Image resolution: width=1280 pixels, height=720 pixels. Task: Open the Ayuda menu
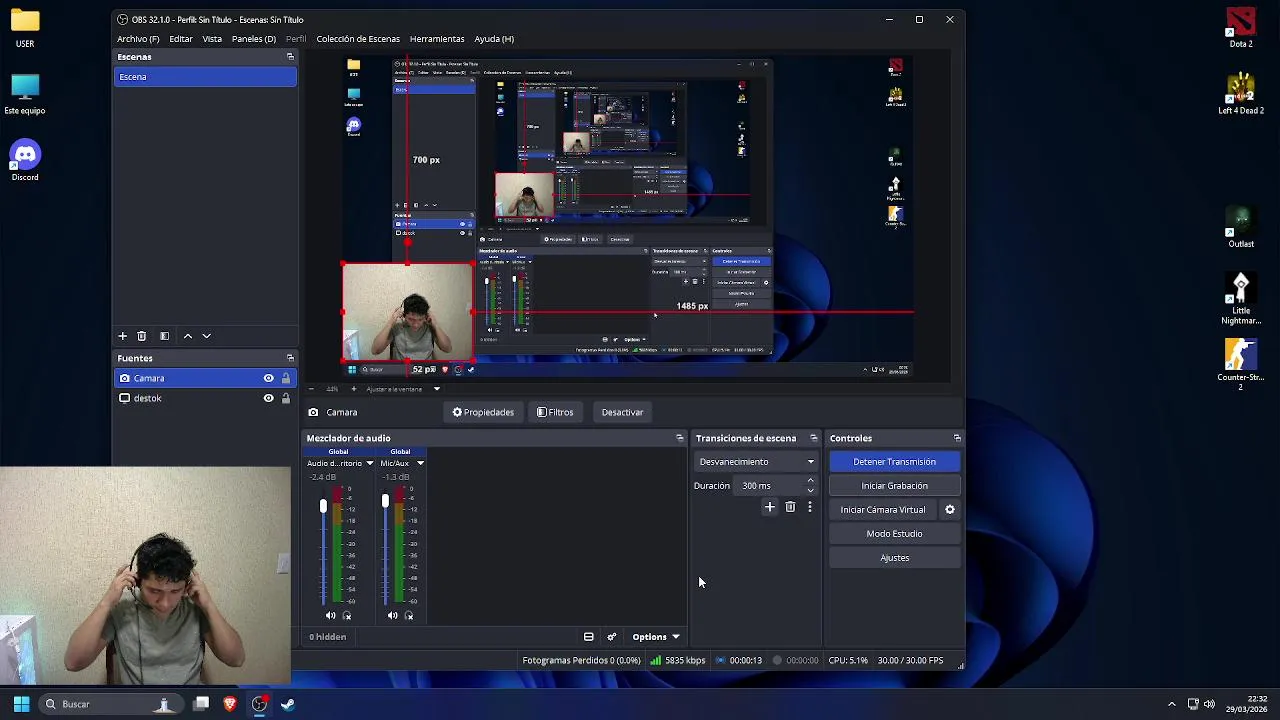[494, 39]
